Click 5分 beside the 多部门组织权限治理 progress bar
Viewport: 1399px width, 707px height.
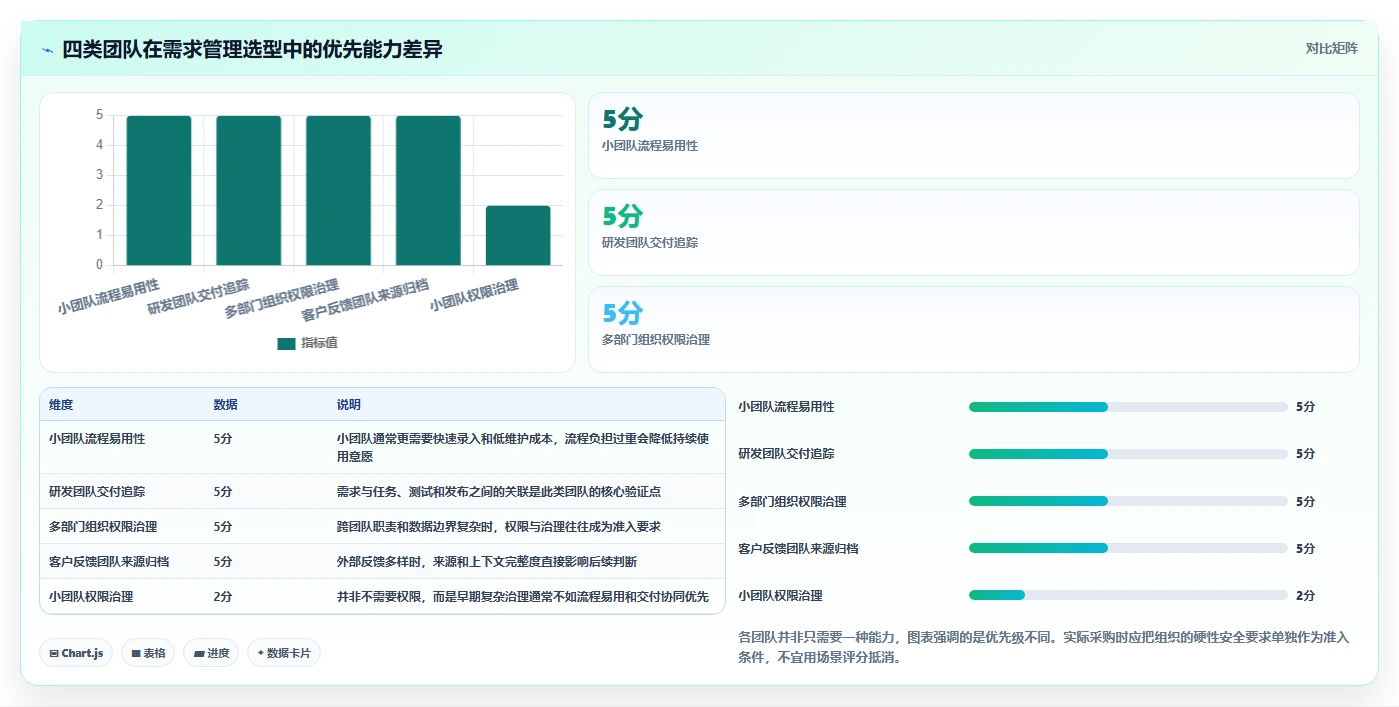(x=1305, y=502)
